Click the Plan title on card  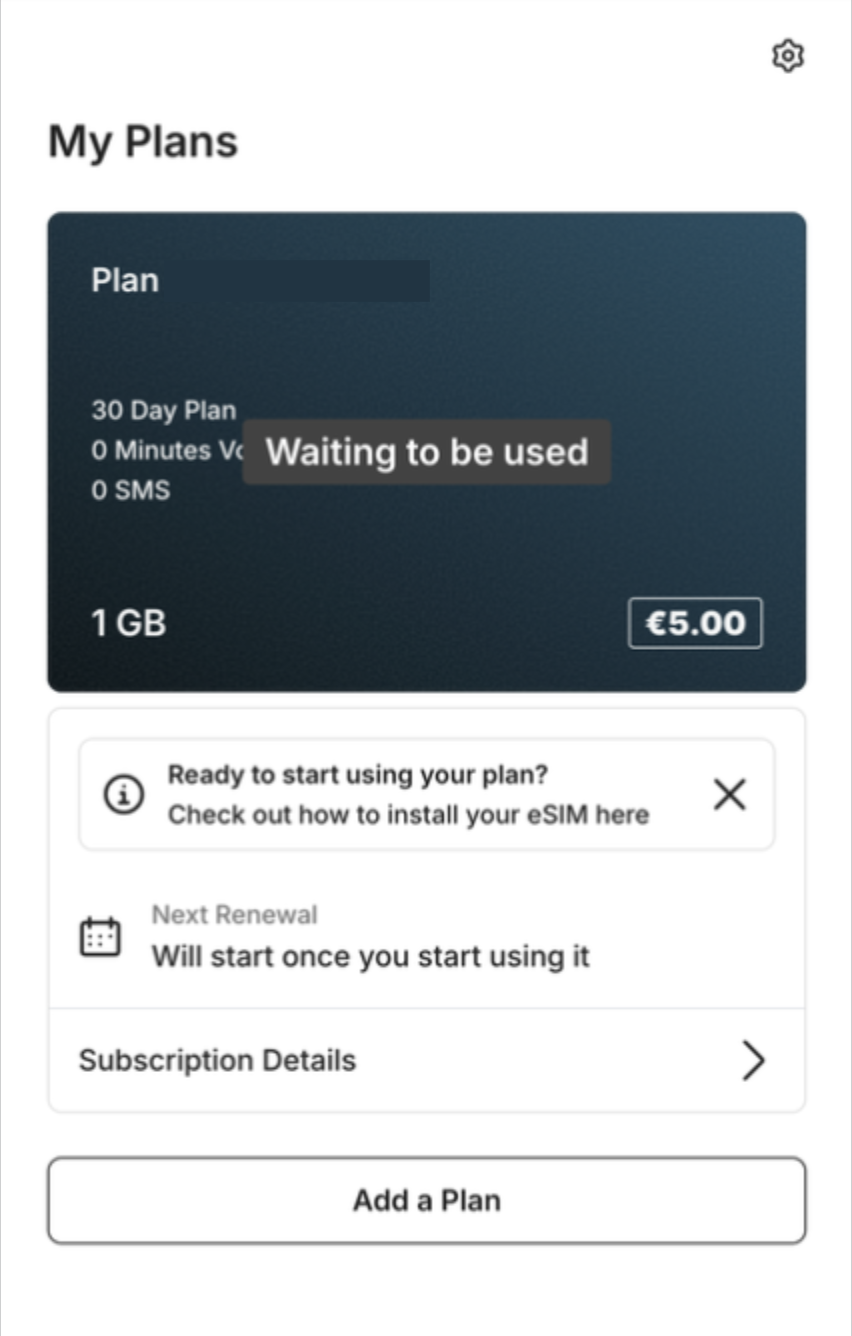coord(125,280)
